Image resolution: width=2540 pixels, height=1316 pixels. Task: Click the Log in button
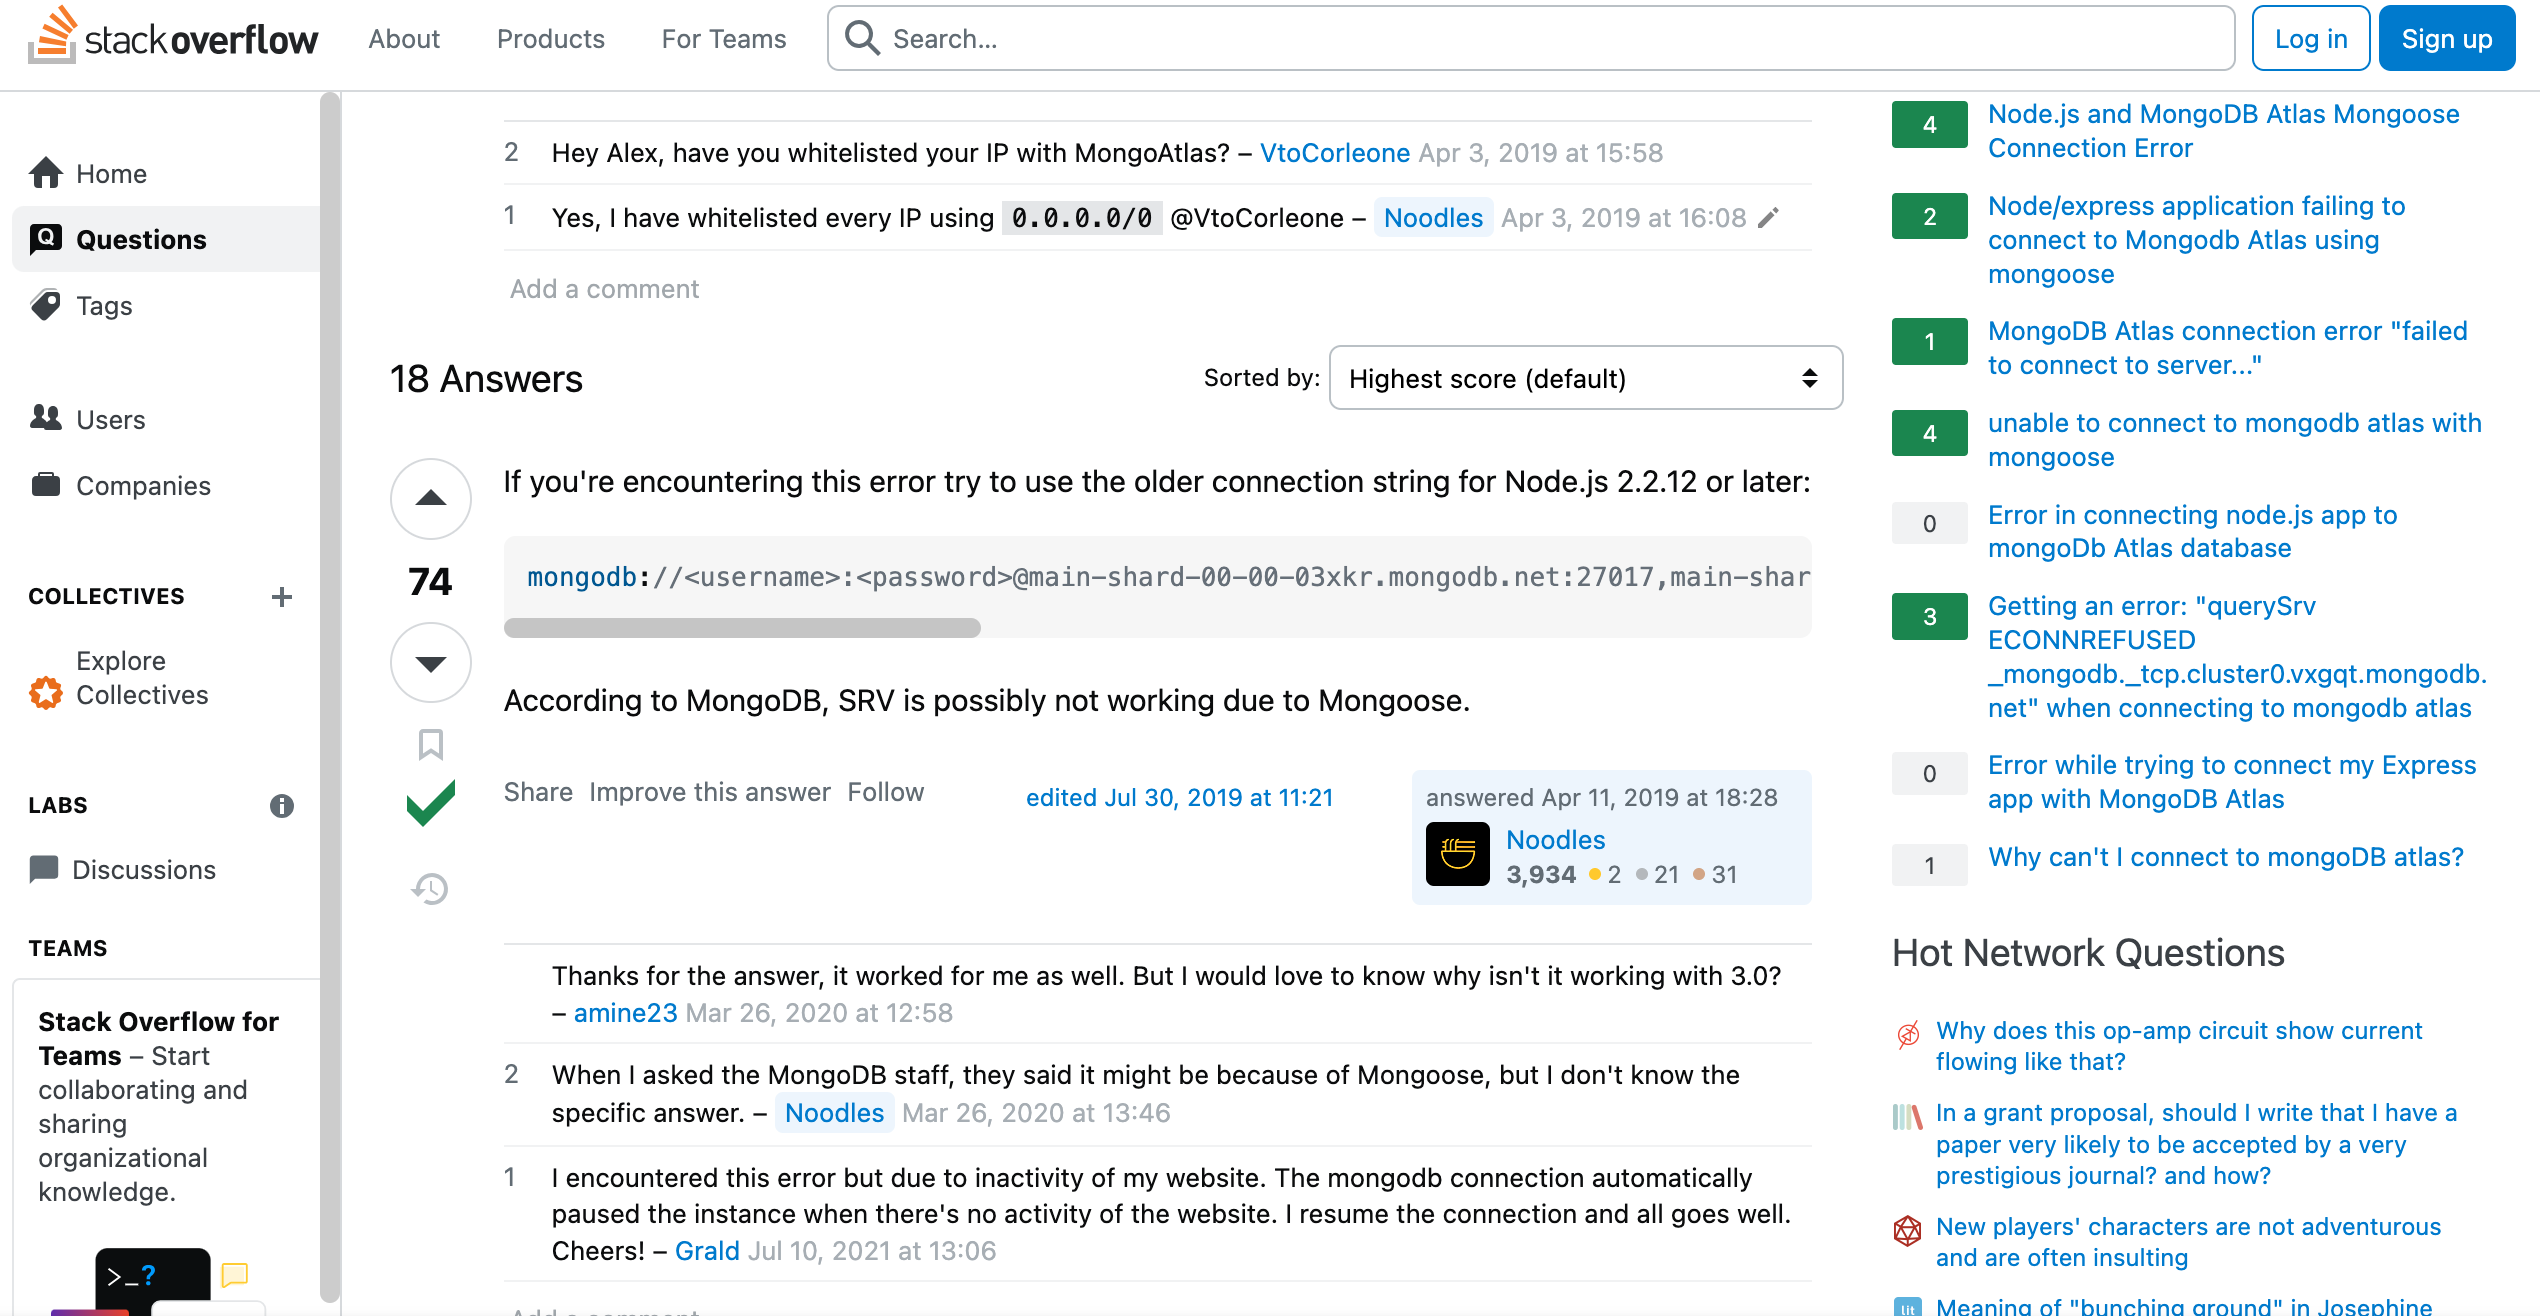click(2311, 38)
